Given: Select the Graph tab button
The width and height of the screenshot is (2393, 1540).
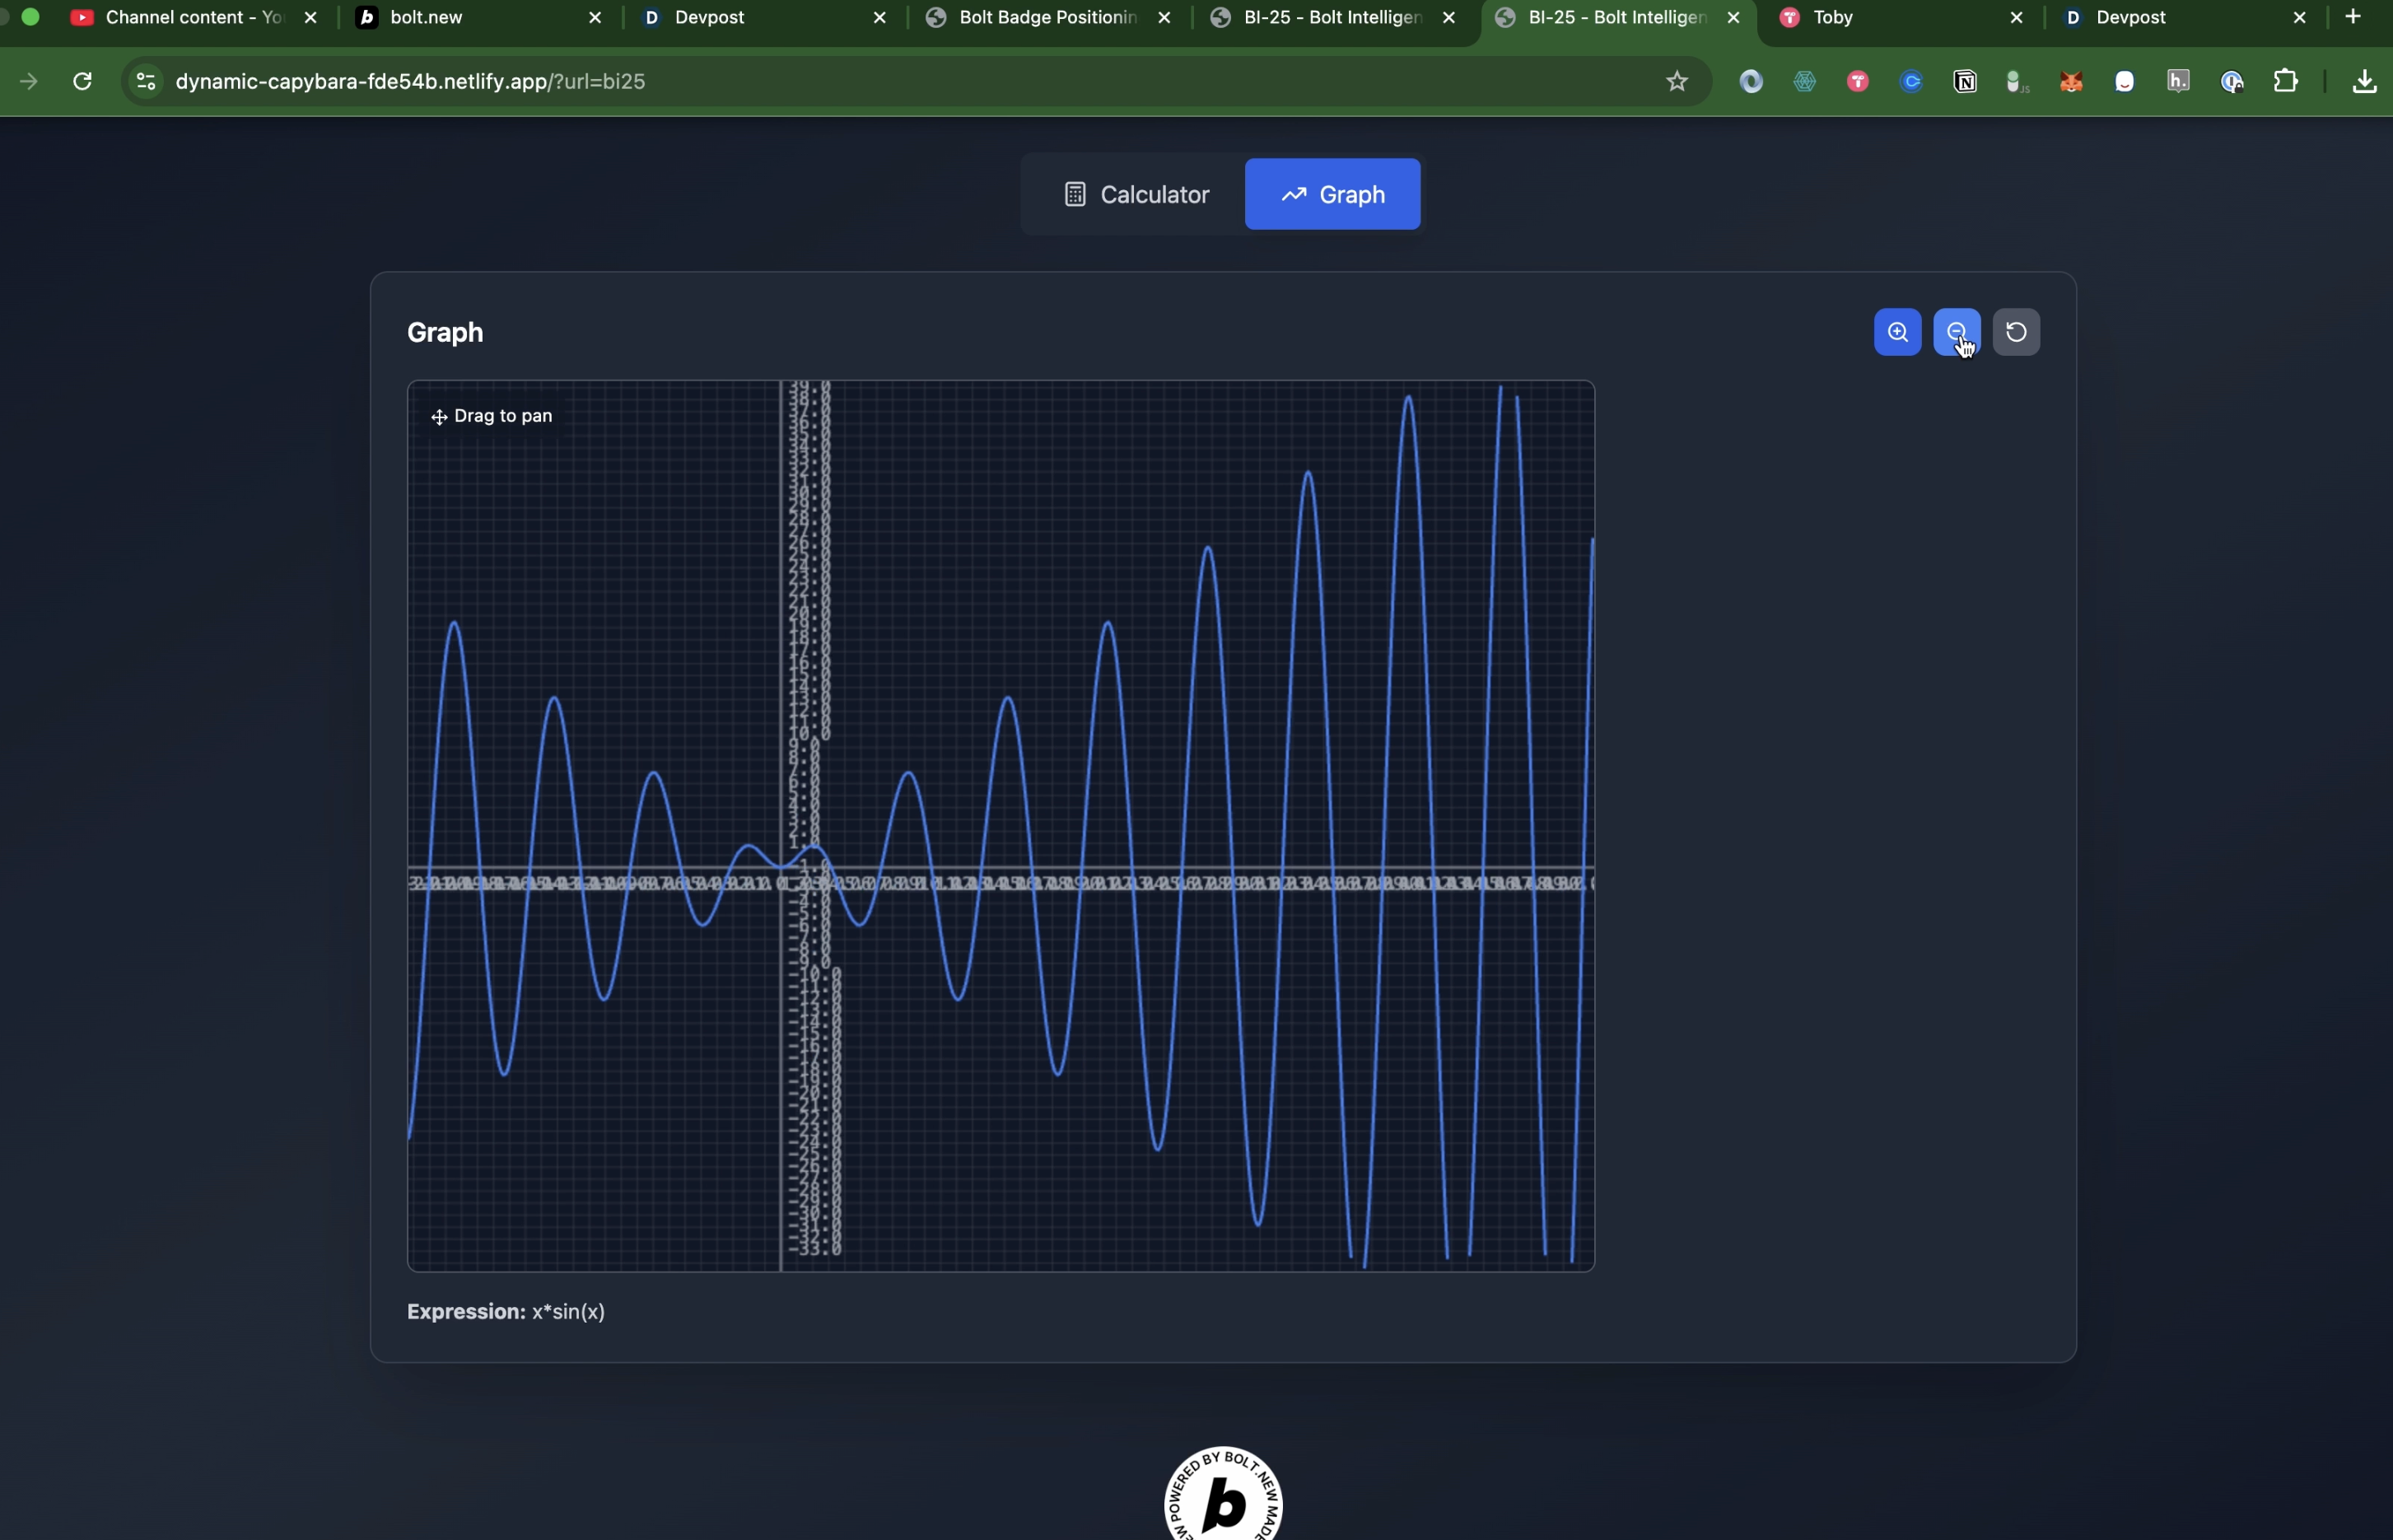Looking at the screenshot, I should [1332, 194].
